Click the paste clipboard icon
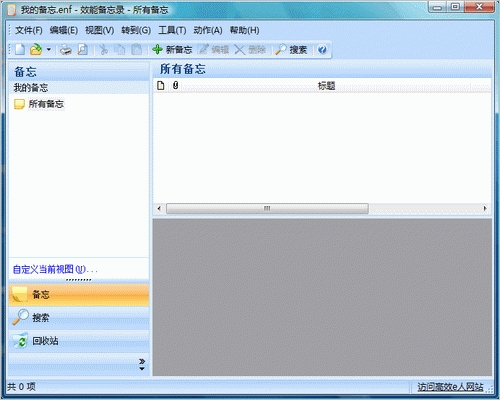500x400 pixels. coord(136,50)
